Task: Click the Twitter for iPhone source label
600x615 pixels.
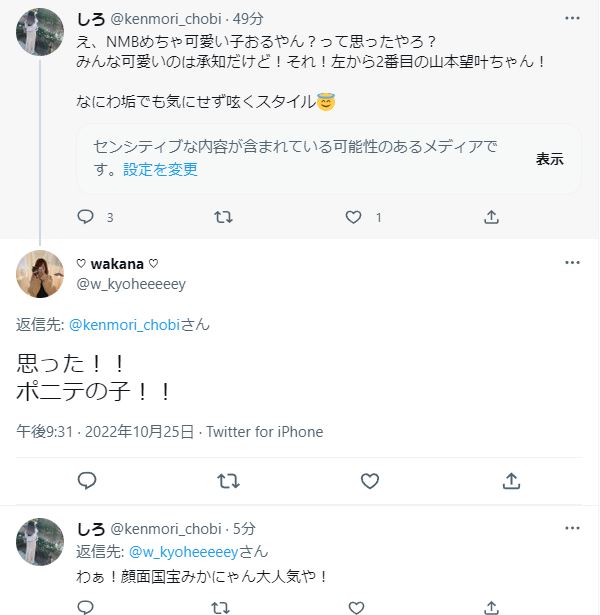Action: [x=265, y=432]
